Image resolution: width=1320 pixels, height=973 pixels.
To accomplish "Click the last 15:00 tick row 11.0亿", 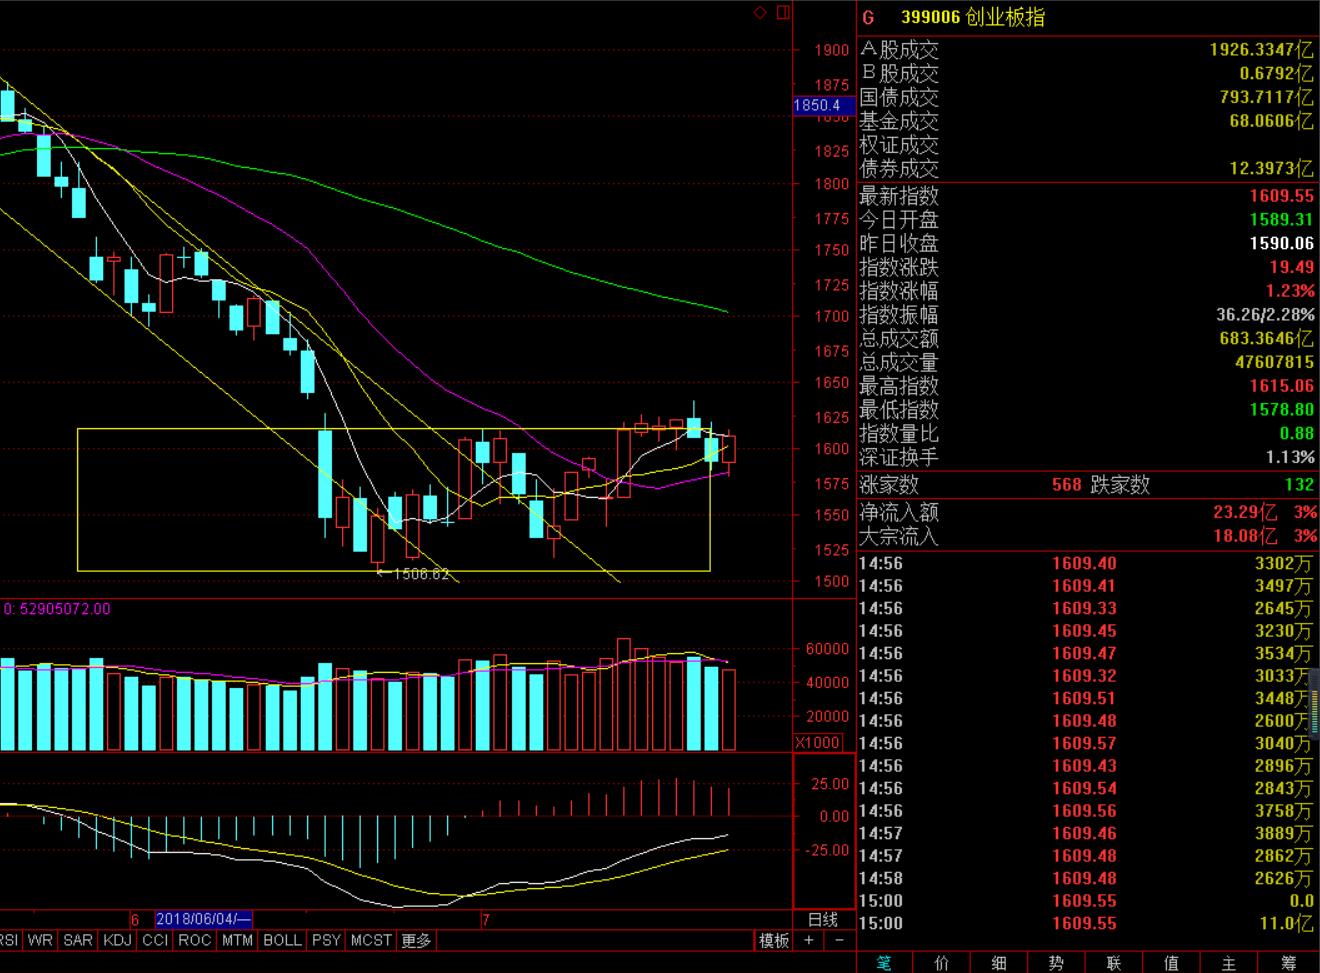I will point(1087,923).
